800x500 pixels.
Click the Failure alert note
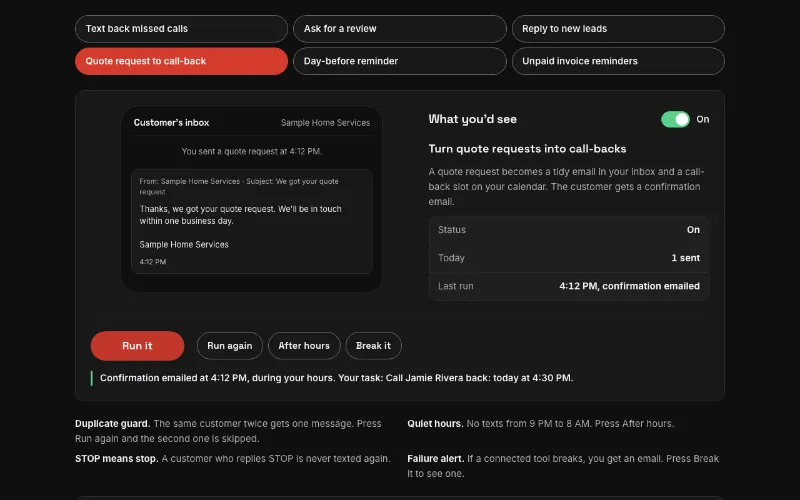coord(563,466)
